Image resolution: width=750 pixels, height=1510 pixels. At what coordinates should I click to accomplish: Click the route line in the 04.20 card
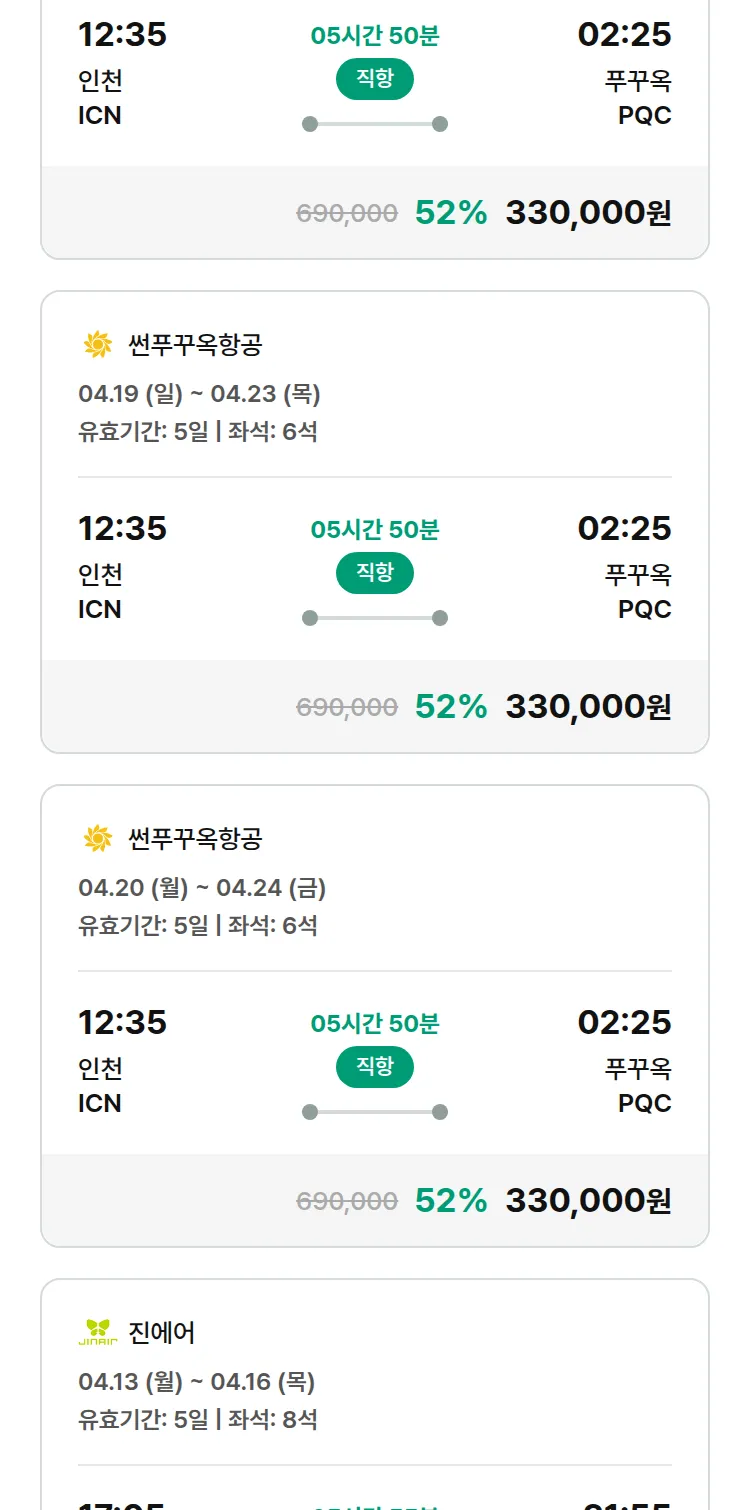[375, 1112]
